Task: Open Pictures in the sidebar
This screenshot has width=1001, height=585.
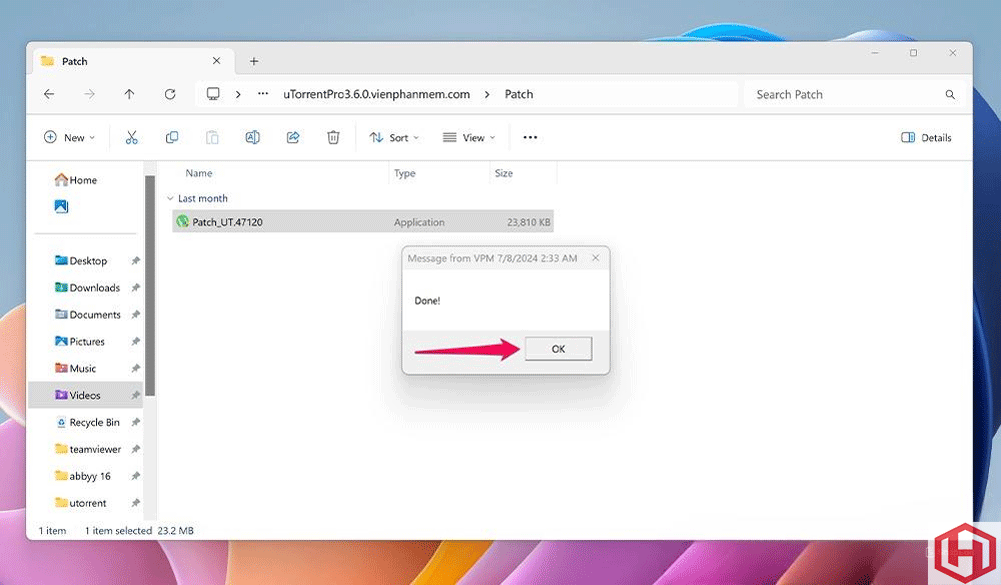Action: click(x=80, y=341)
